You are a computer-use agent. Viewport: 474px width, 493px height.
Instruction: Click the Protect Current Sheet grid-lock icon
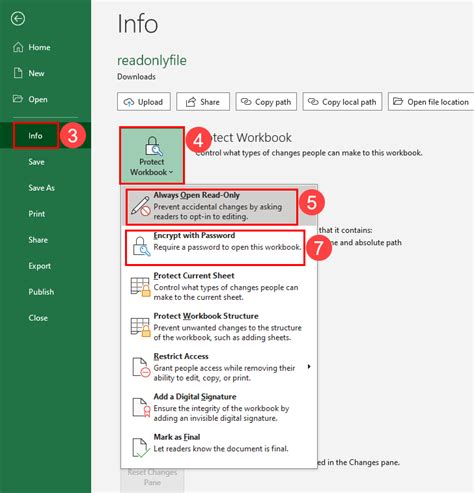(x=140, y=287)
